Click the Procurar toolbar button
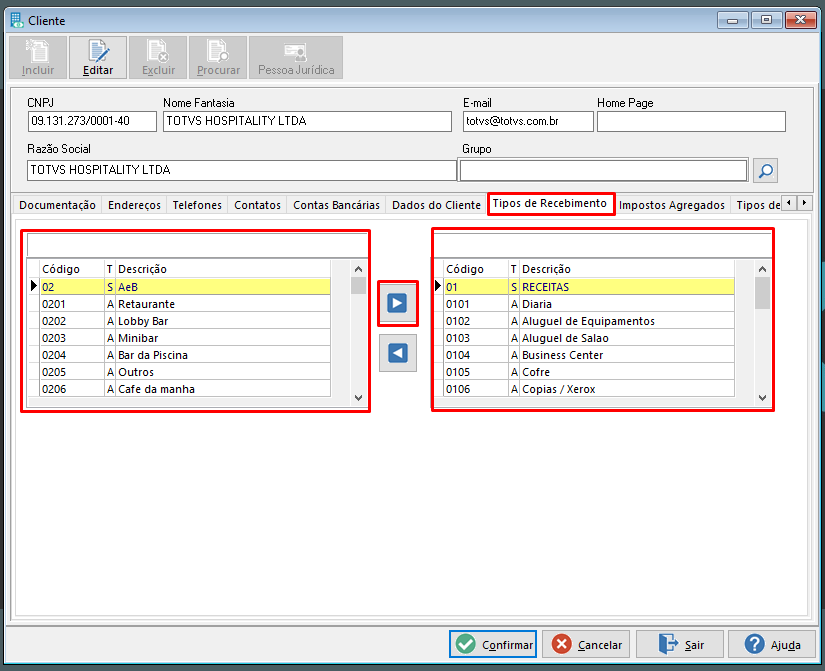Image resolution: width=825 pixels, height=671 pixels. [x=218, y=57]
